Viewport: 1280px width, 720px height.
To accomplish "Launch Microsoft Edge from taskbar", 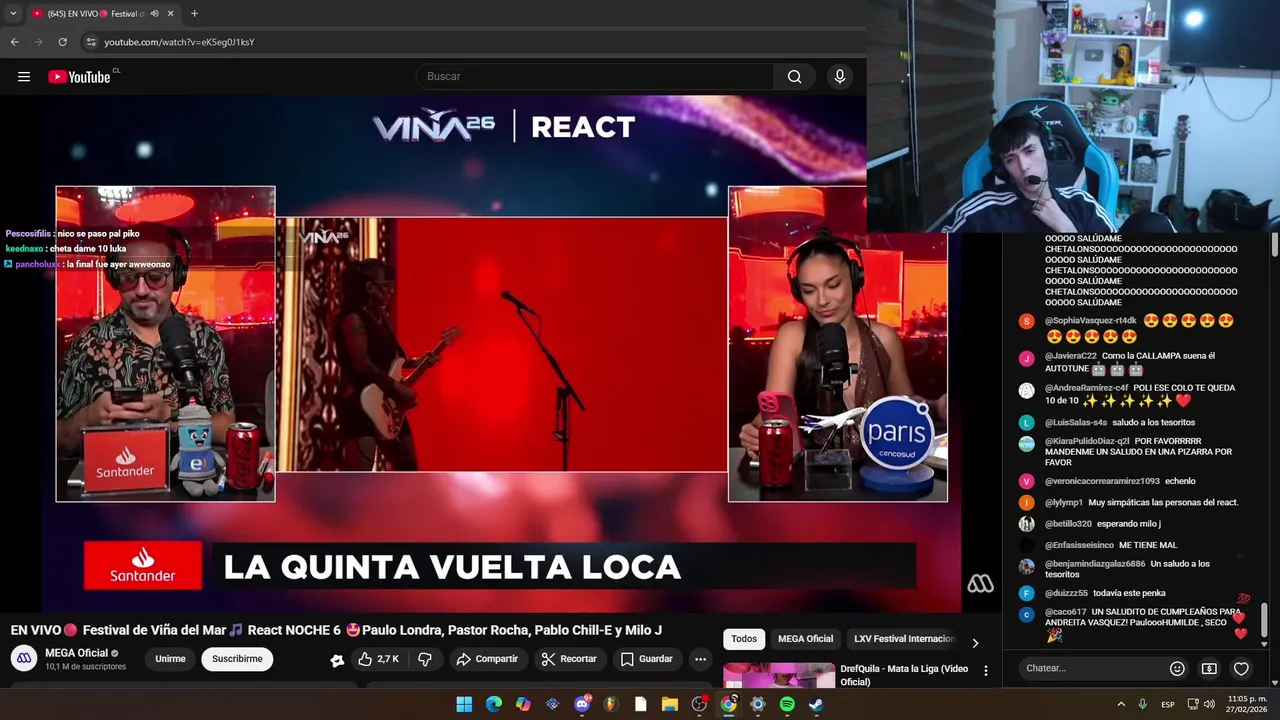I will tap(494, 704).
